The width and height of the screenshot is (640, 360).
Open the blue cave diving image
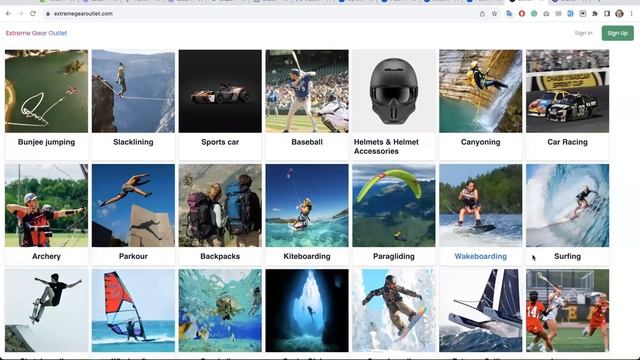[x=307, y=310]
